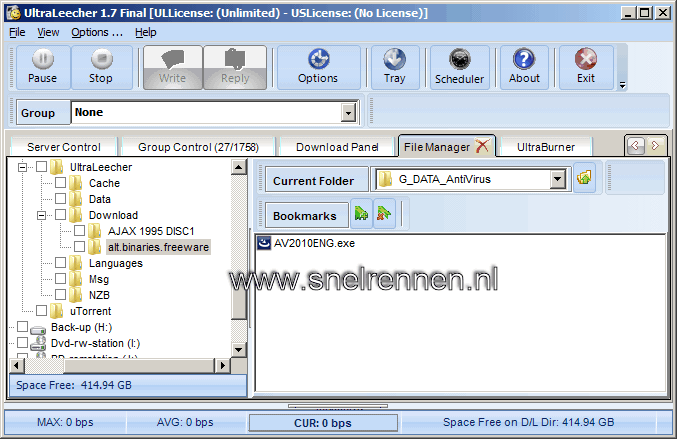
Task: Switch to Group Control (27/1758) tab
Action: coord(198,147)
